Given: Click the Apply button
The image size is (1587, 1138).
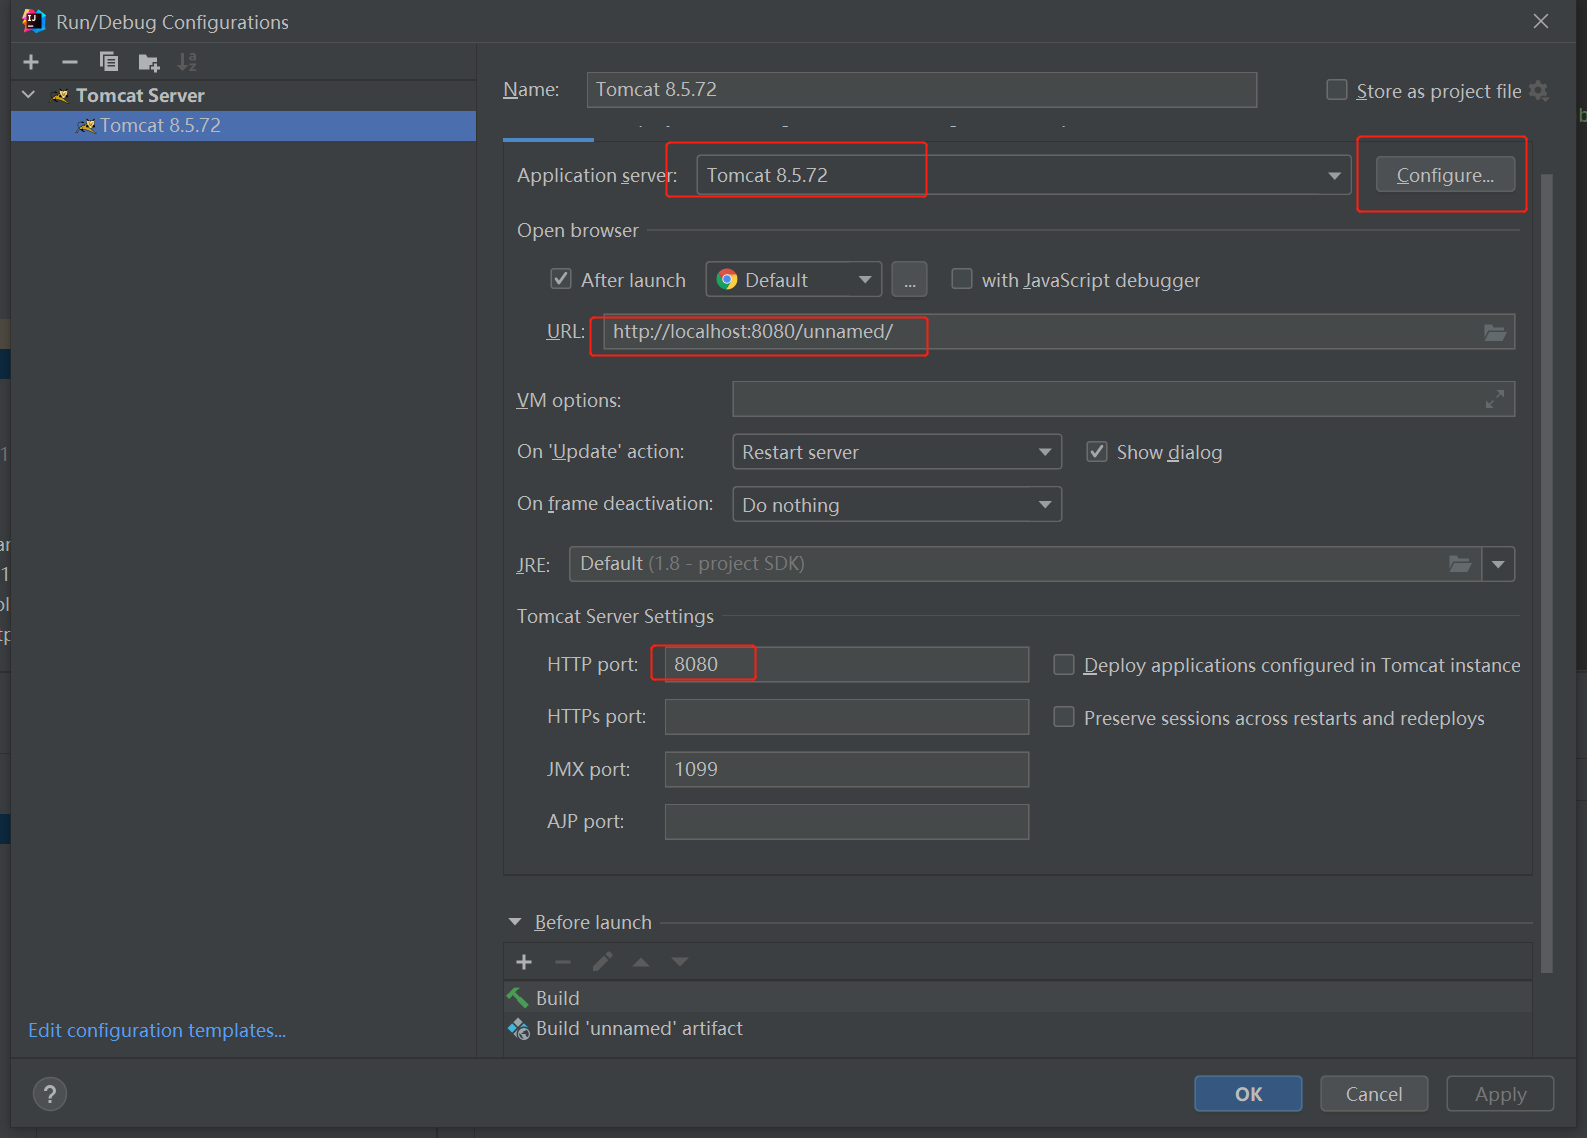Looking at the screenshot, I should click(x=1500, y=1094).
